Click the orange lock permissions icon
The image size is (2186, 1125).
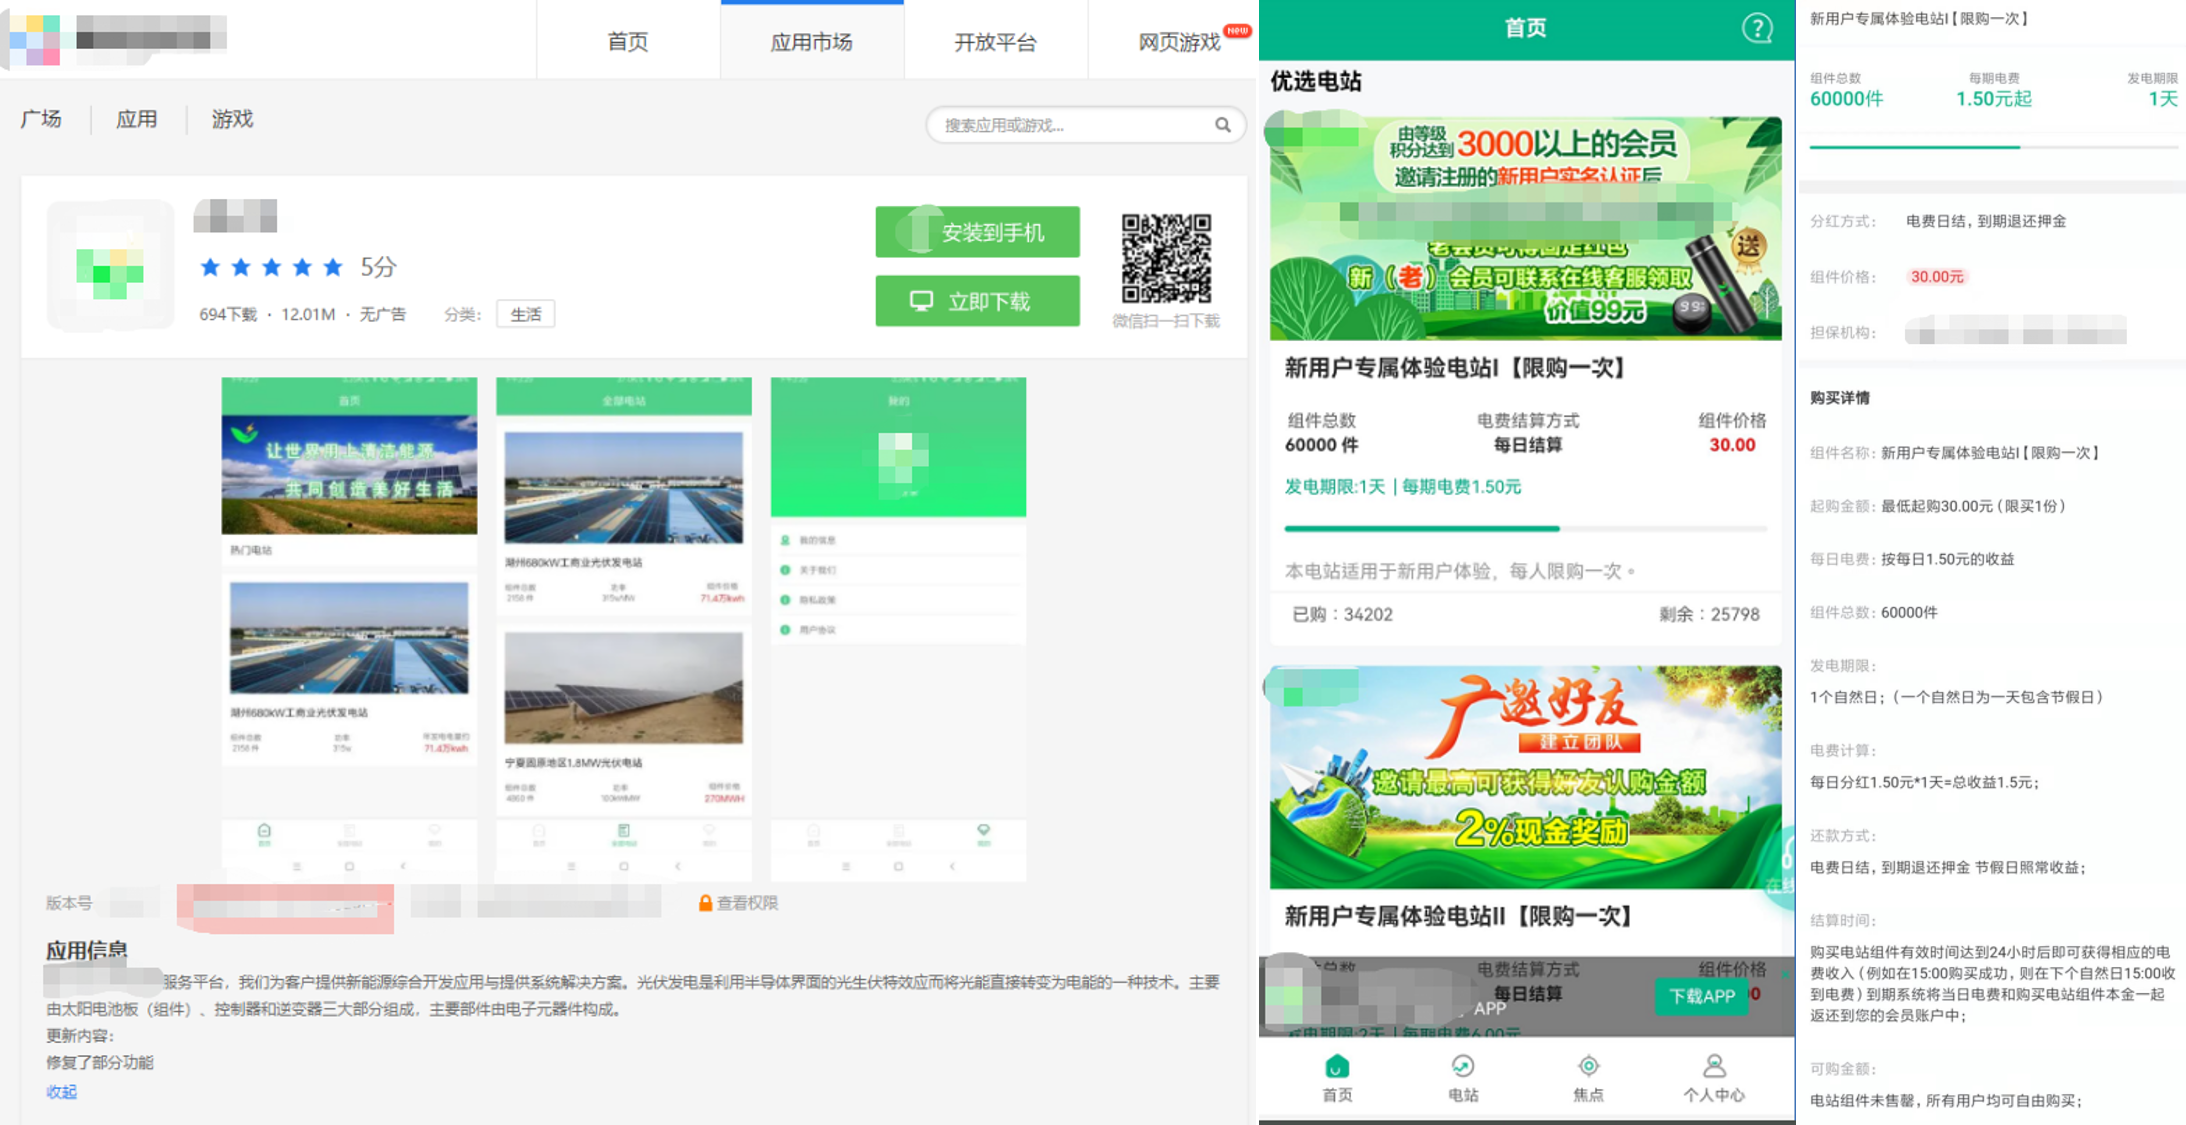[705, 903]
